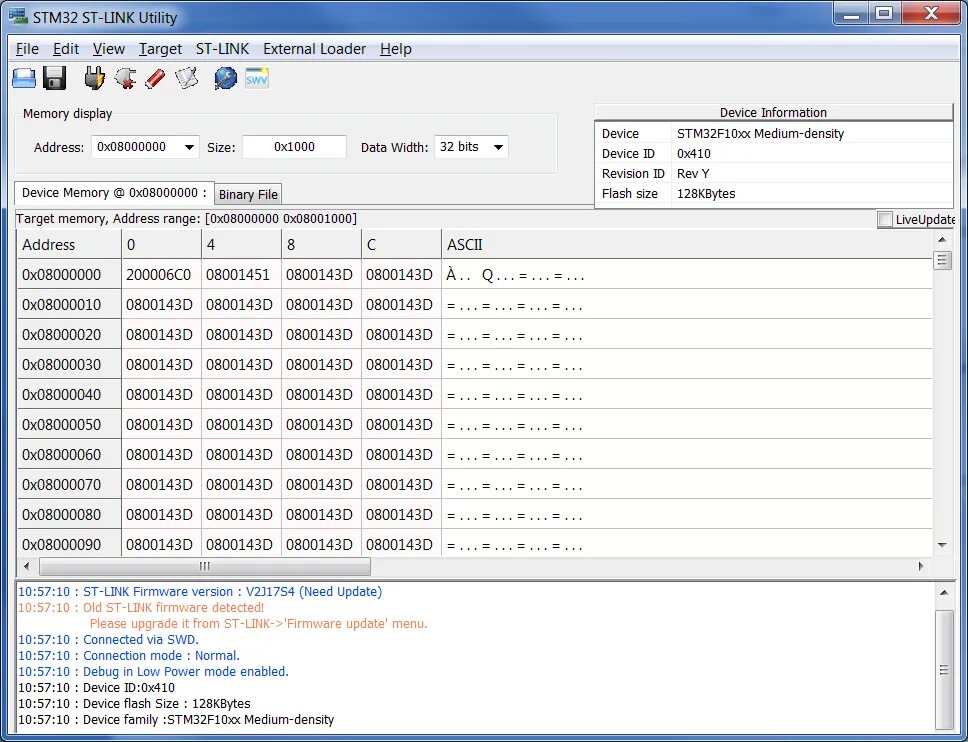Enable the LiveUpdate checkbox
The height and width of the screenshot is (742, 968).
tap(885, 219)
